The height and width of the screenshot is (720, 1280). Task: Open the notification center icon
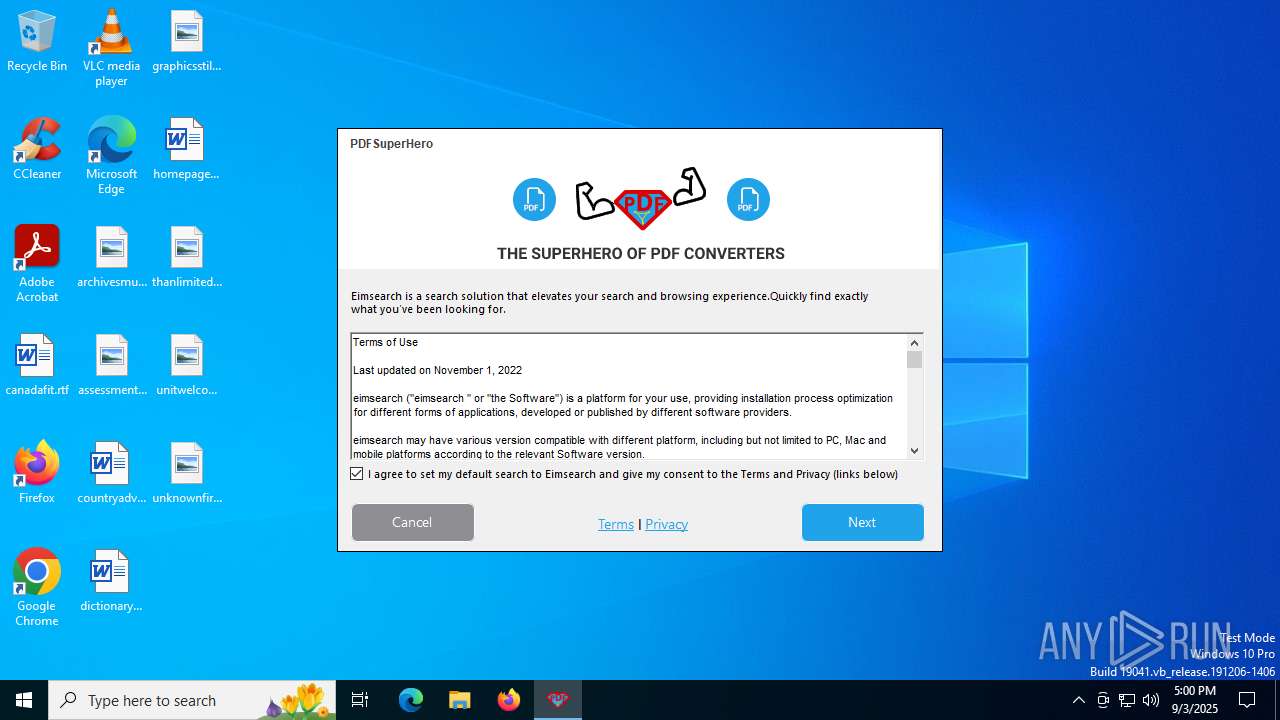pos(1247,700)
